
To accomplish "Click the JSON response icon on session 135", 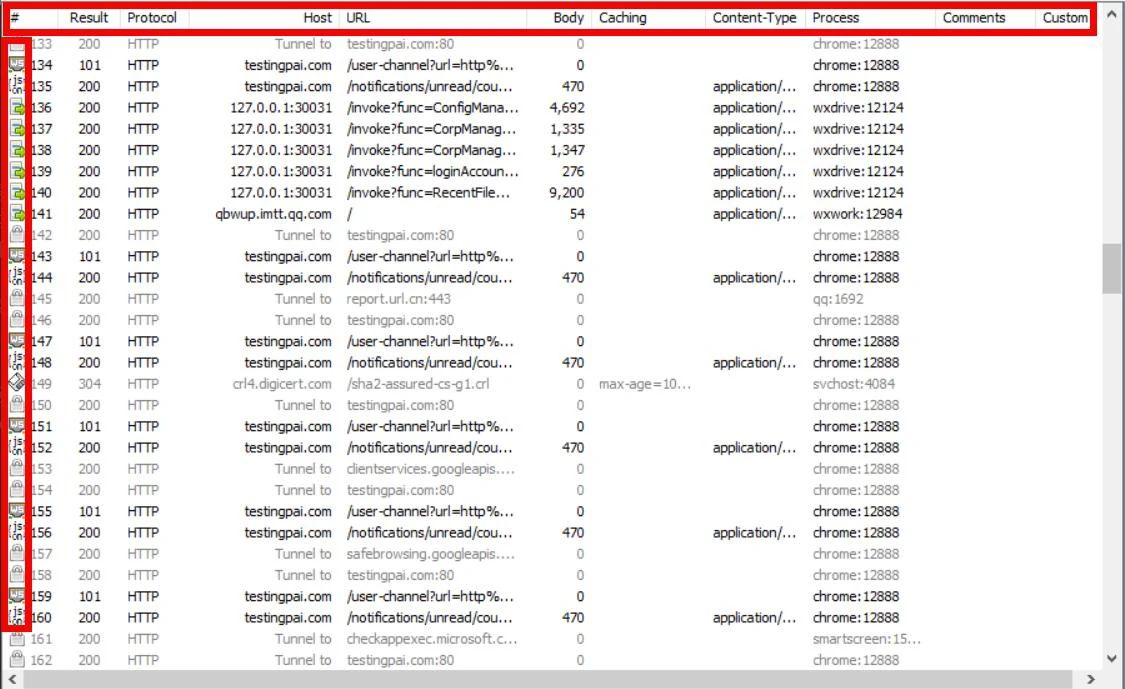I will coord(14,86).
